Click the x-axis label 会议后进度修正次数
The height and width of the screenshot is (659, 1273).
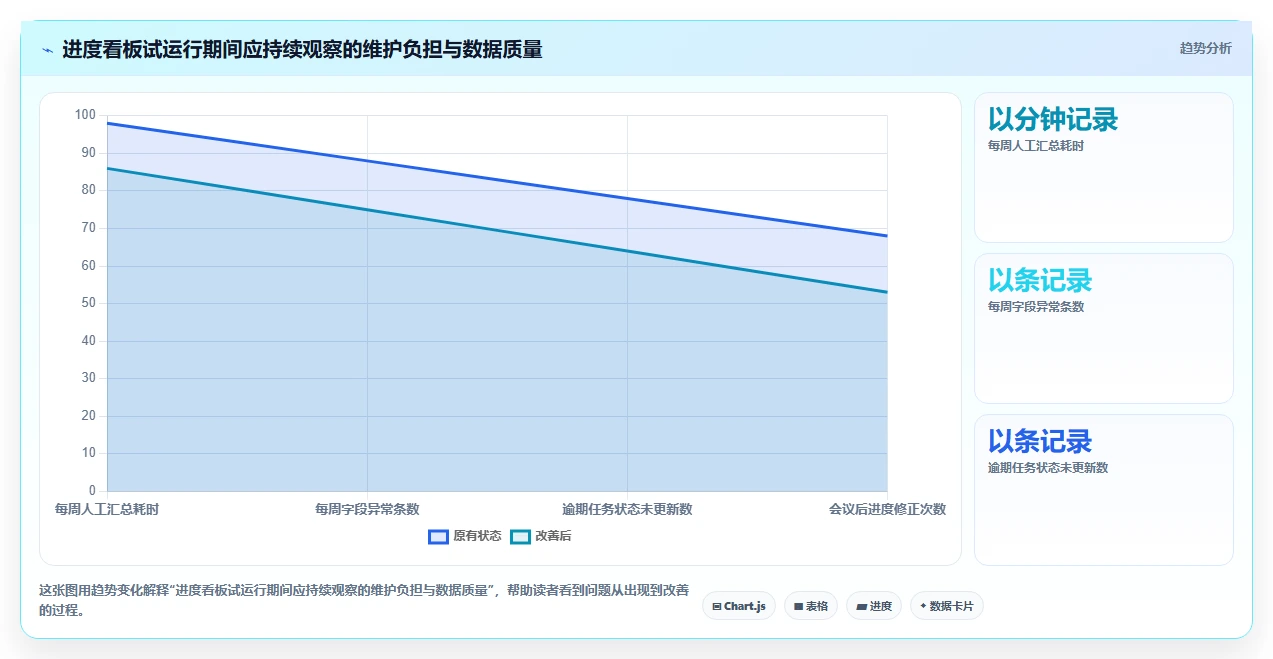point(887,509)
